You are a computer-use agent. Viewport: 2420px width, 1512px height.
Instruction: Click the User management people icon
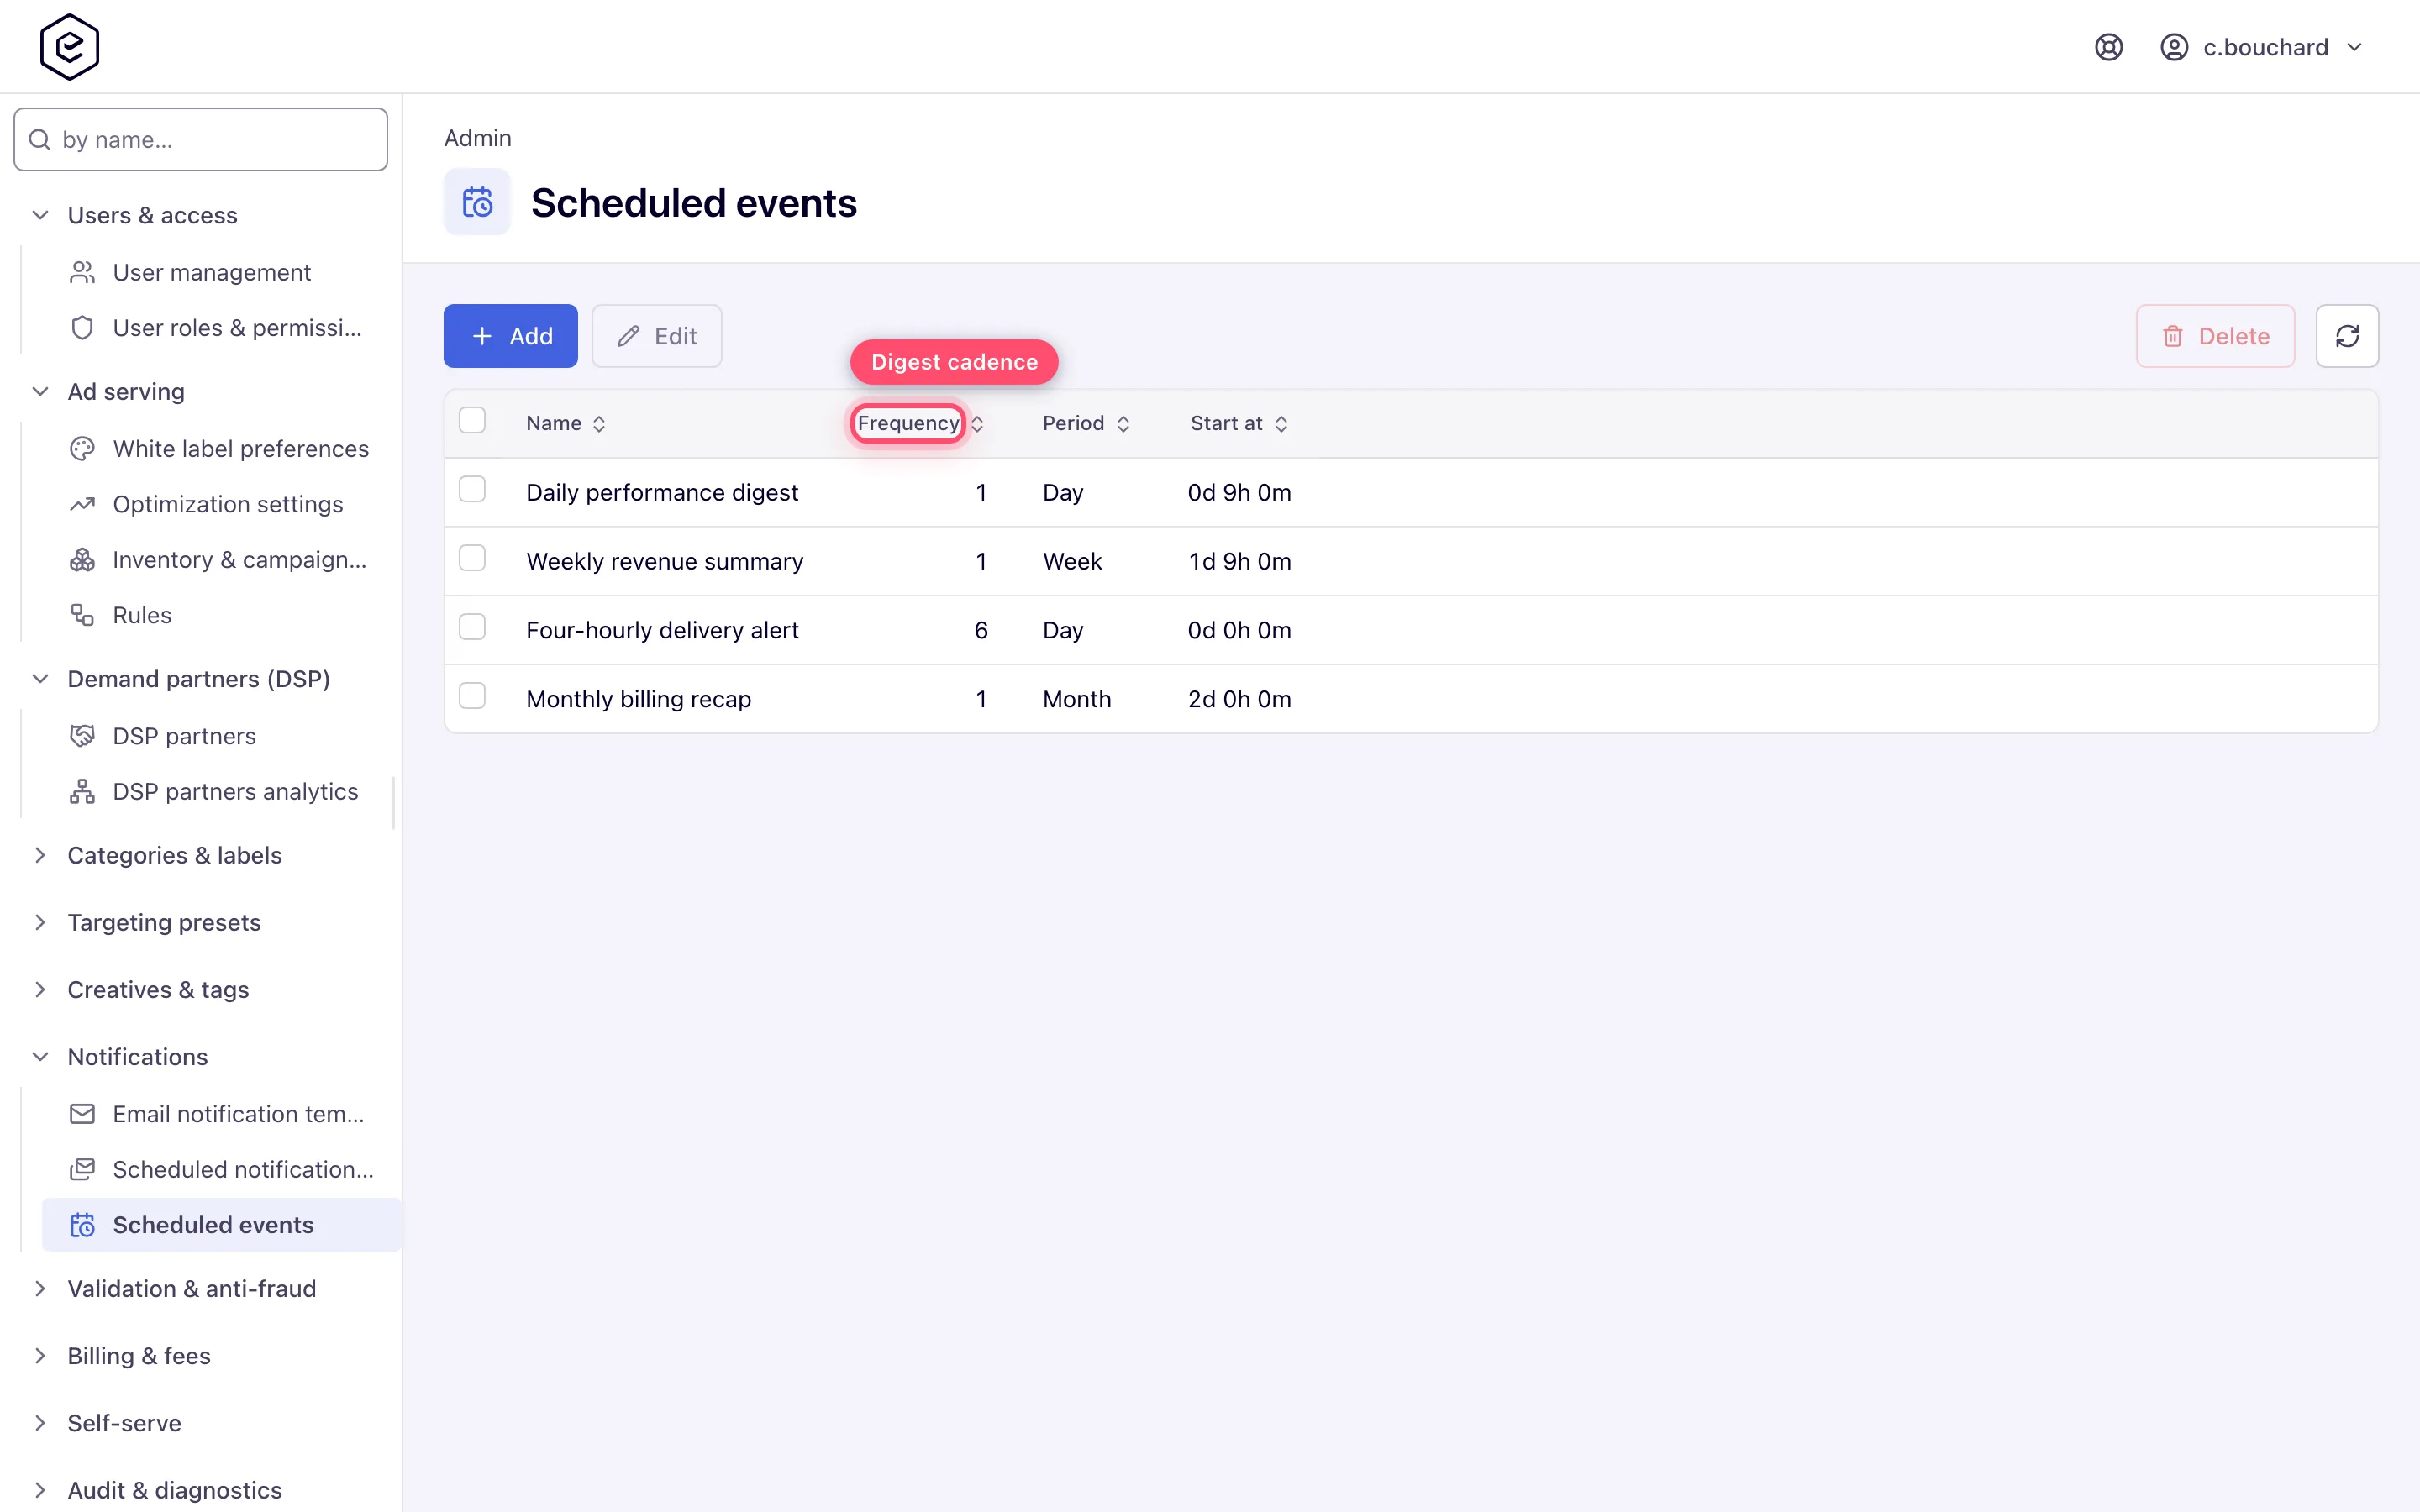click(82, 272)
